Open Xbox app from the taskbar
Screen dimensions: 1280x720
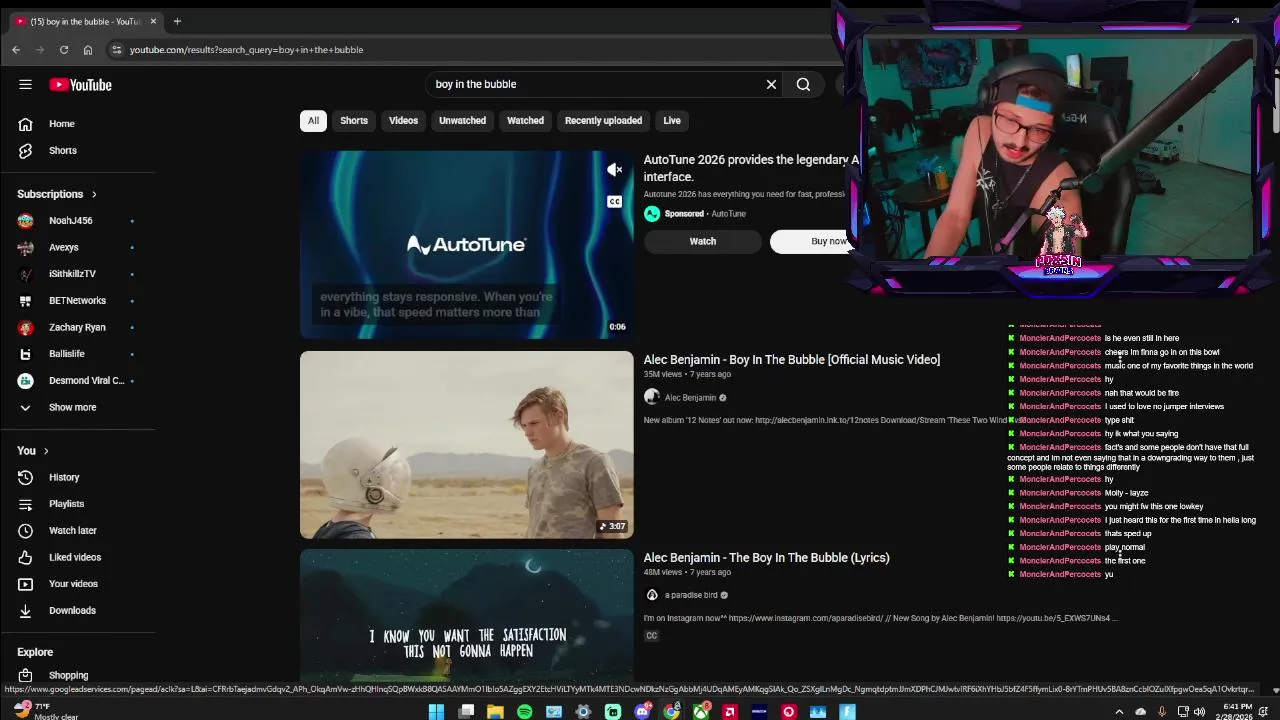click(702, 712)
